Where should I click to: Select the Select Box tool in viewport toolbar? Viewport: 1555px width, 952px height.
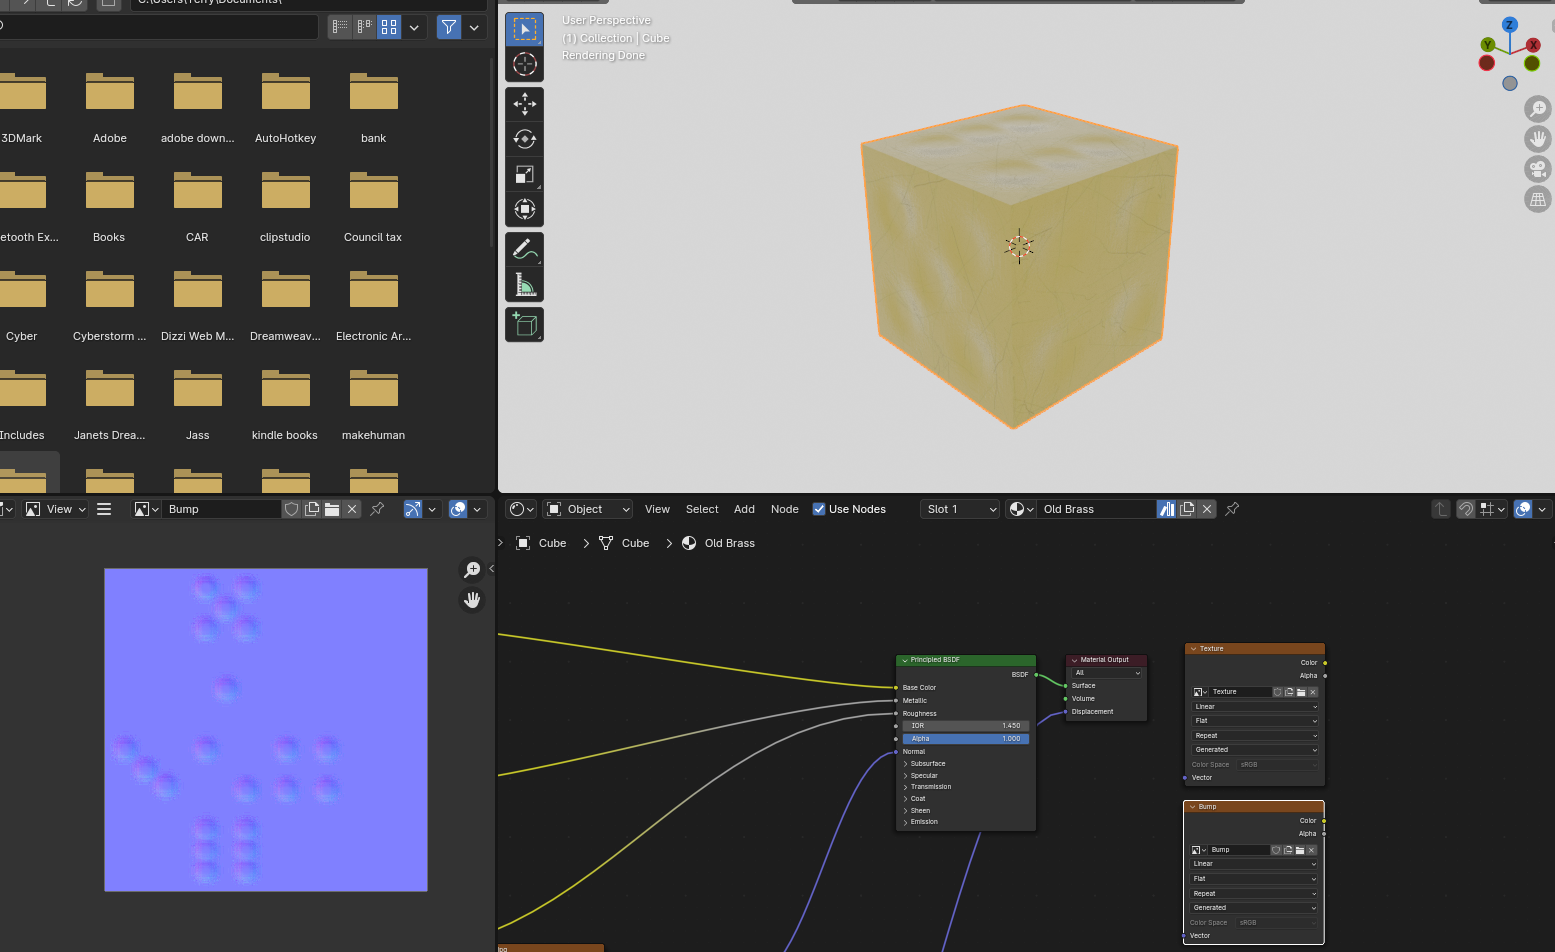[x=524, y=30]
